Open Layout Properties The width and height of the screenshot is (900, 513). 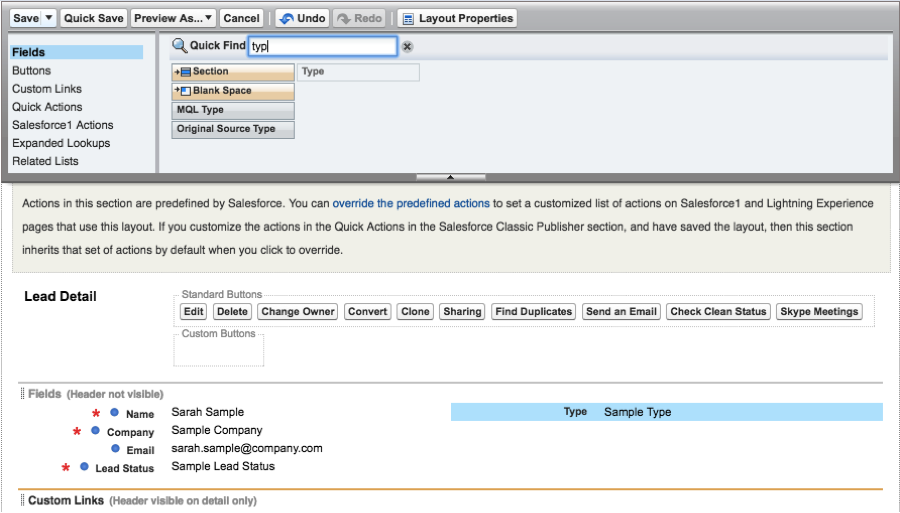[457, 18]
